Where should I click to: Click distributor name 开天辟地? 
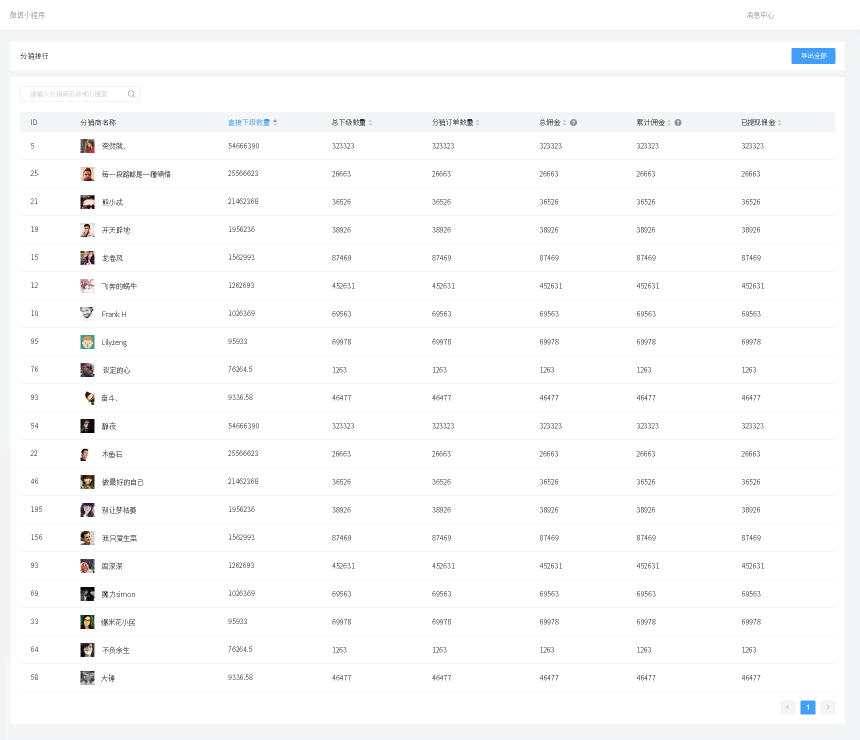point(116,230)
